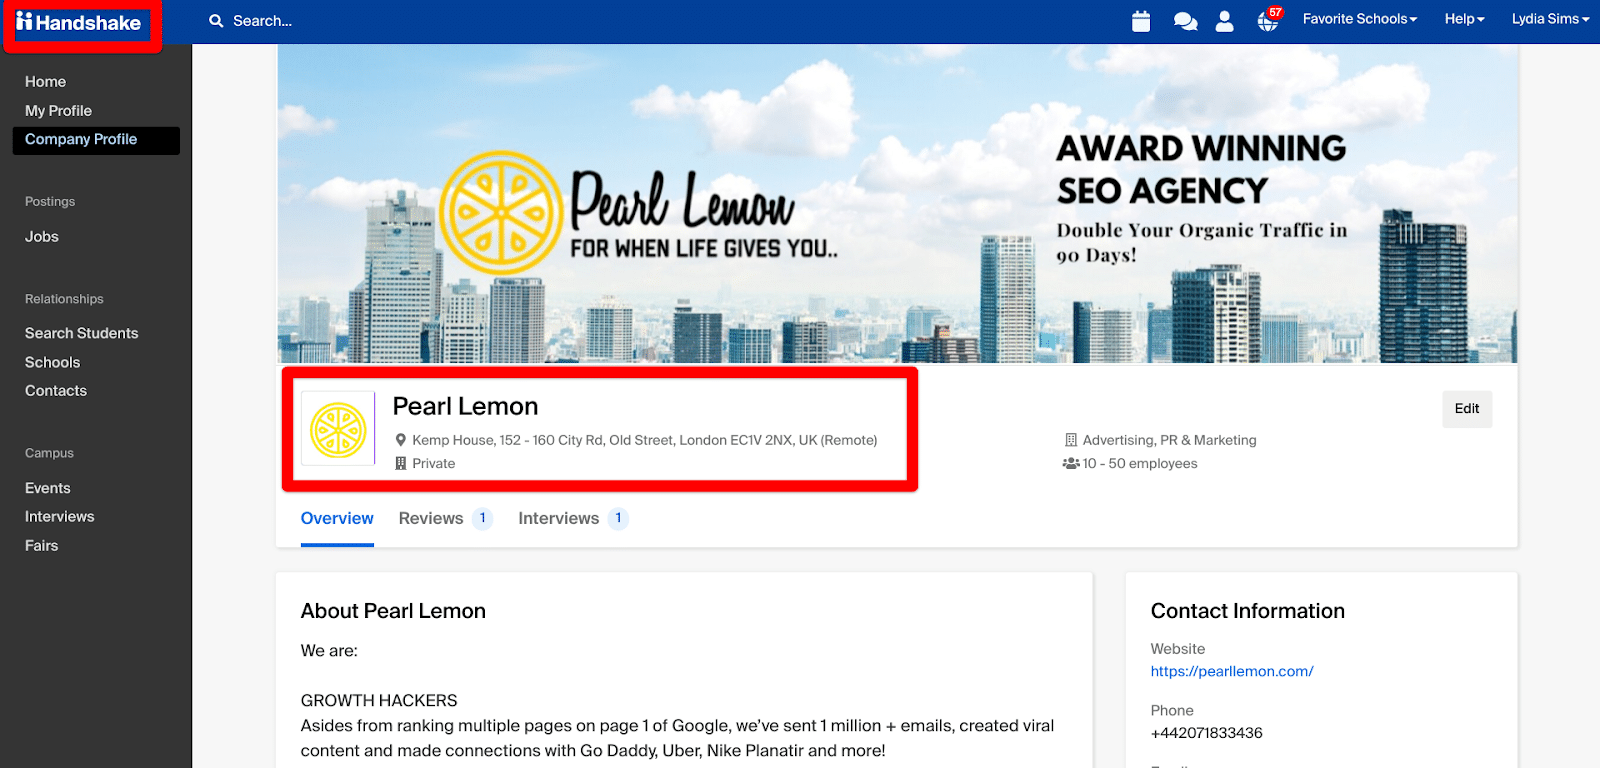Image resolution: width=1600 pixels, height=768 pixels.
Task: Open Interviews in sidebar
Action: coord(60,517)
